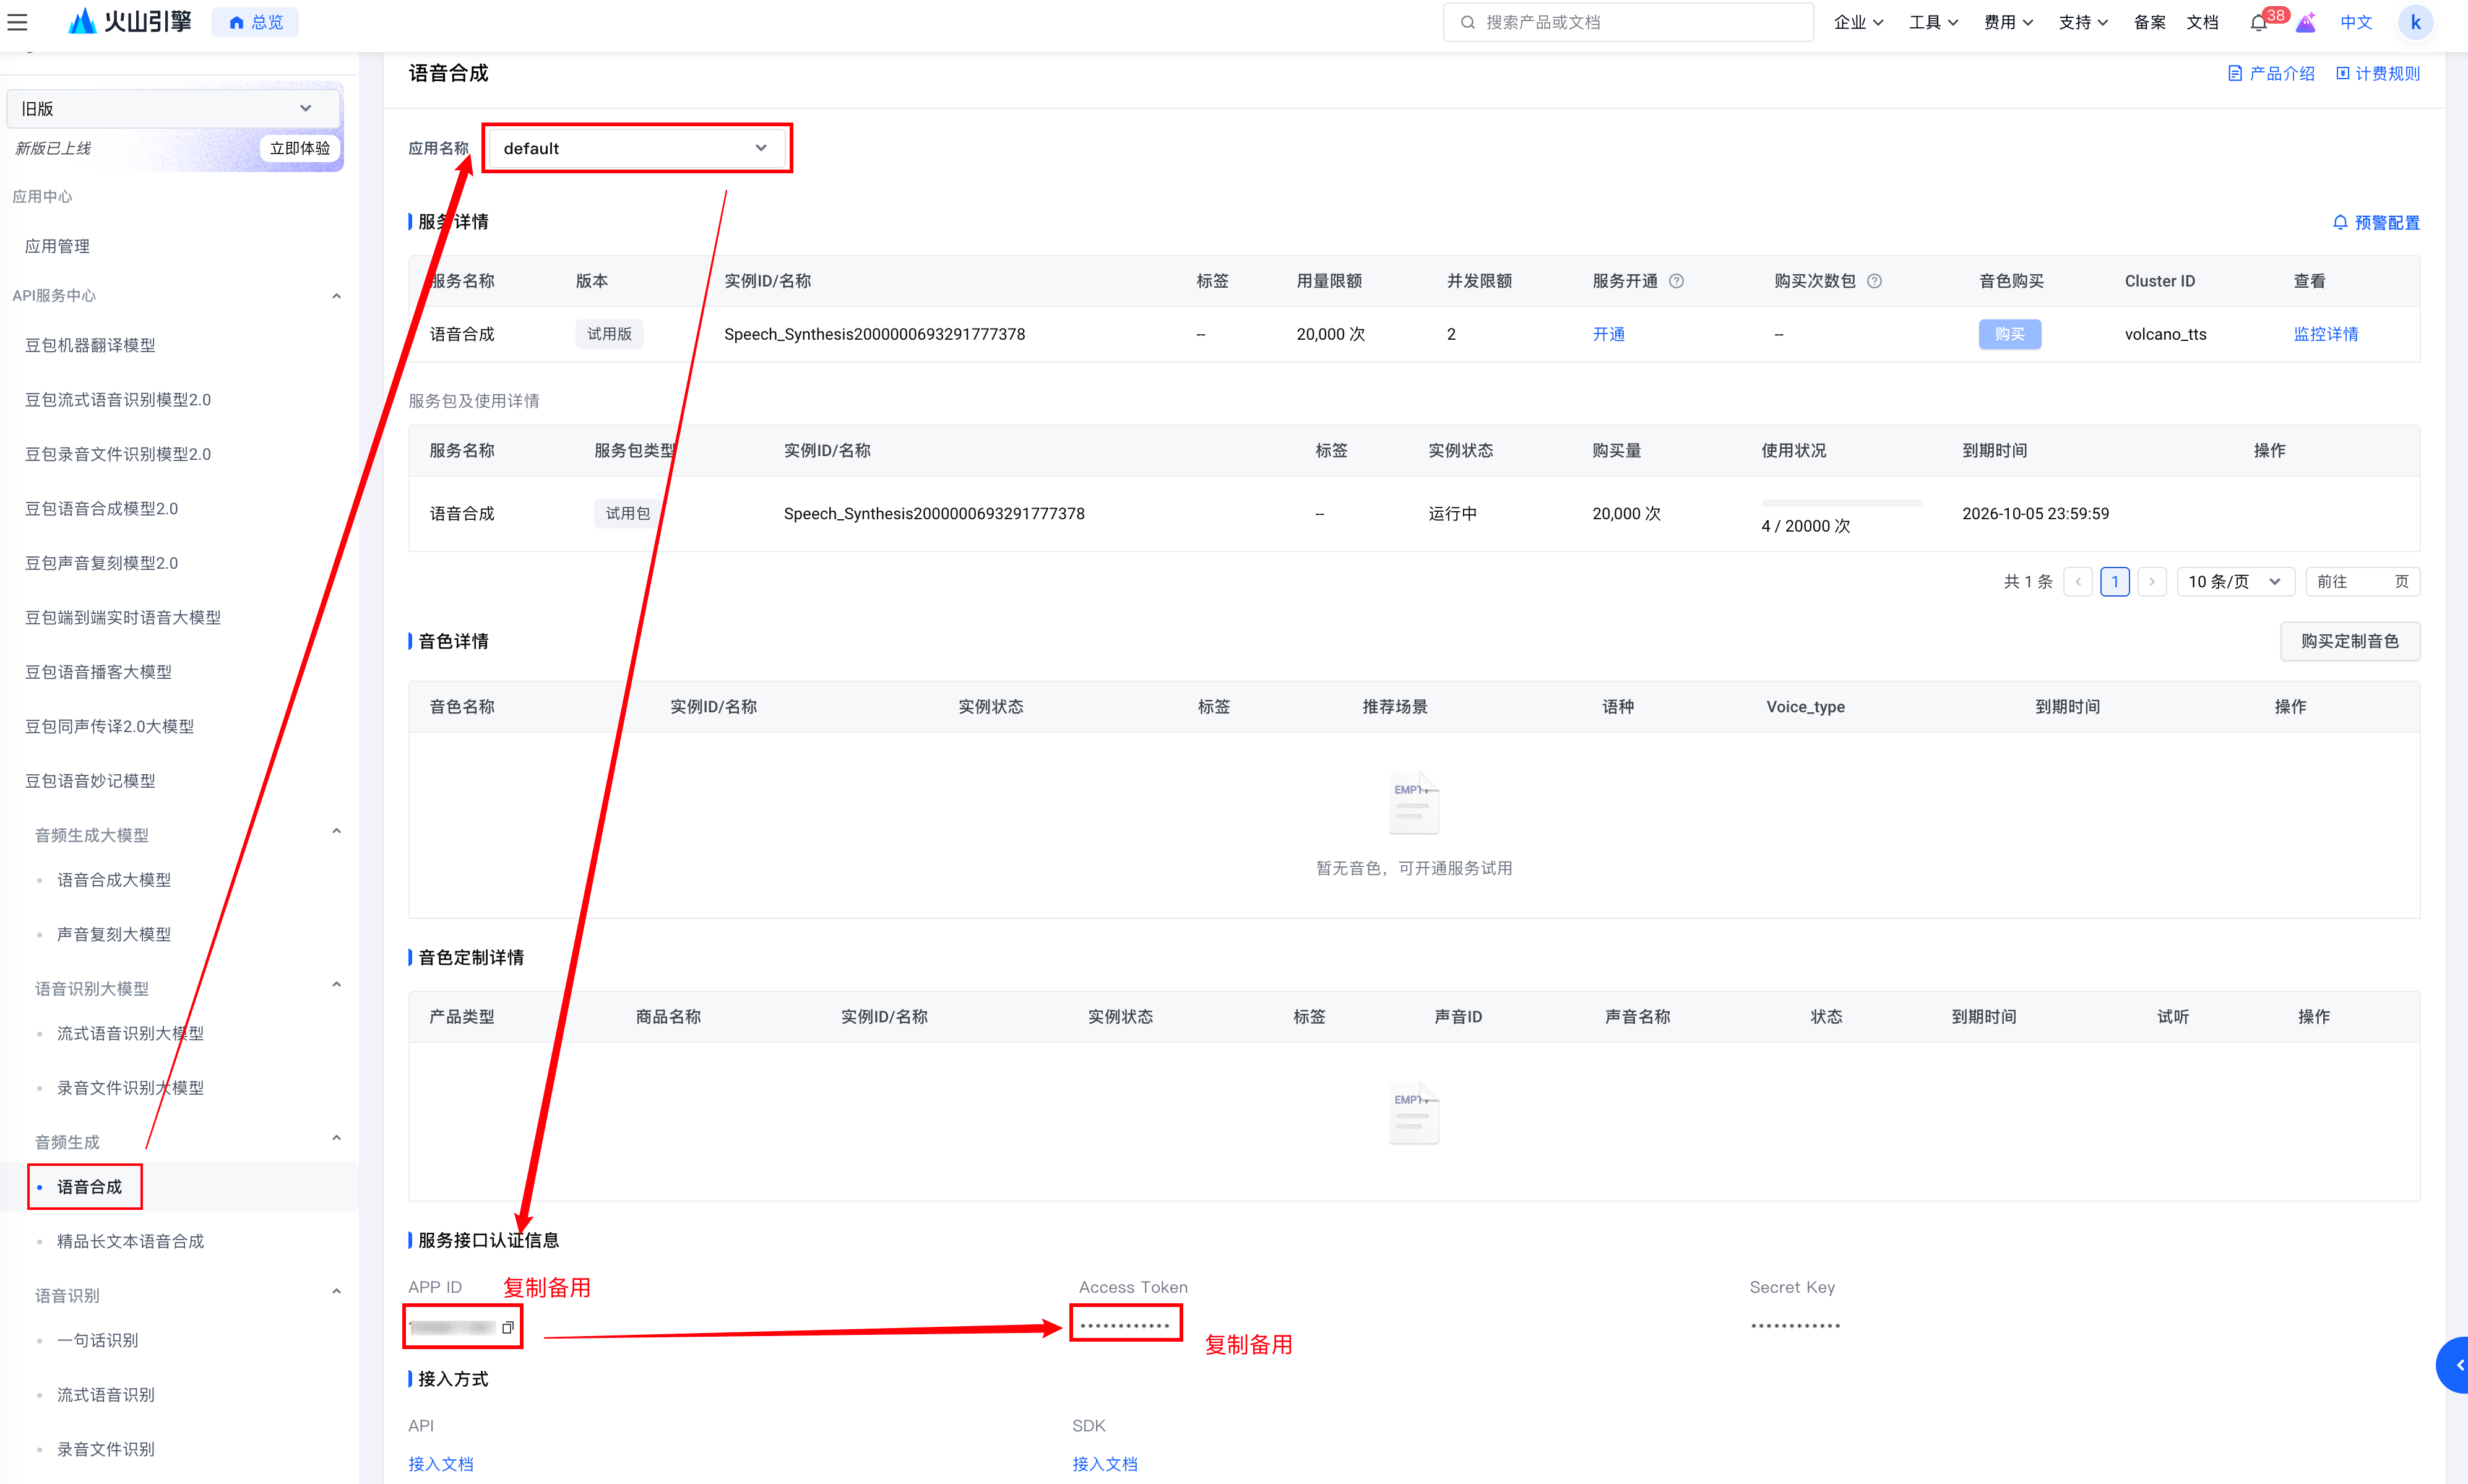Image resolution: width=2468 pixels, height=1484 pixels.
Task: Open the 10 条/页 page size dropdown
Action: [2234, 581]
